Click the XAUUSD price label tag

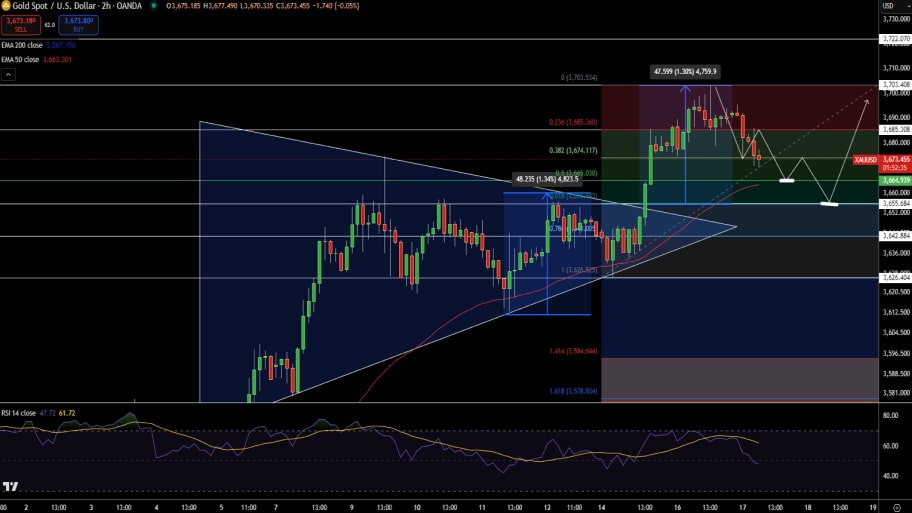pos(865,159)
